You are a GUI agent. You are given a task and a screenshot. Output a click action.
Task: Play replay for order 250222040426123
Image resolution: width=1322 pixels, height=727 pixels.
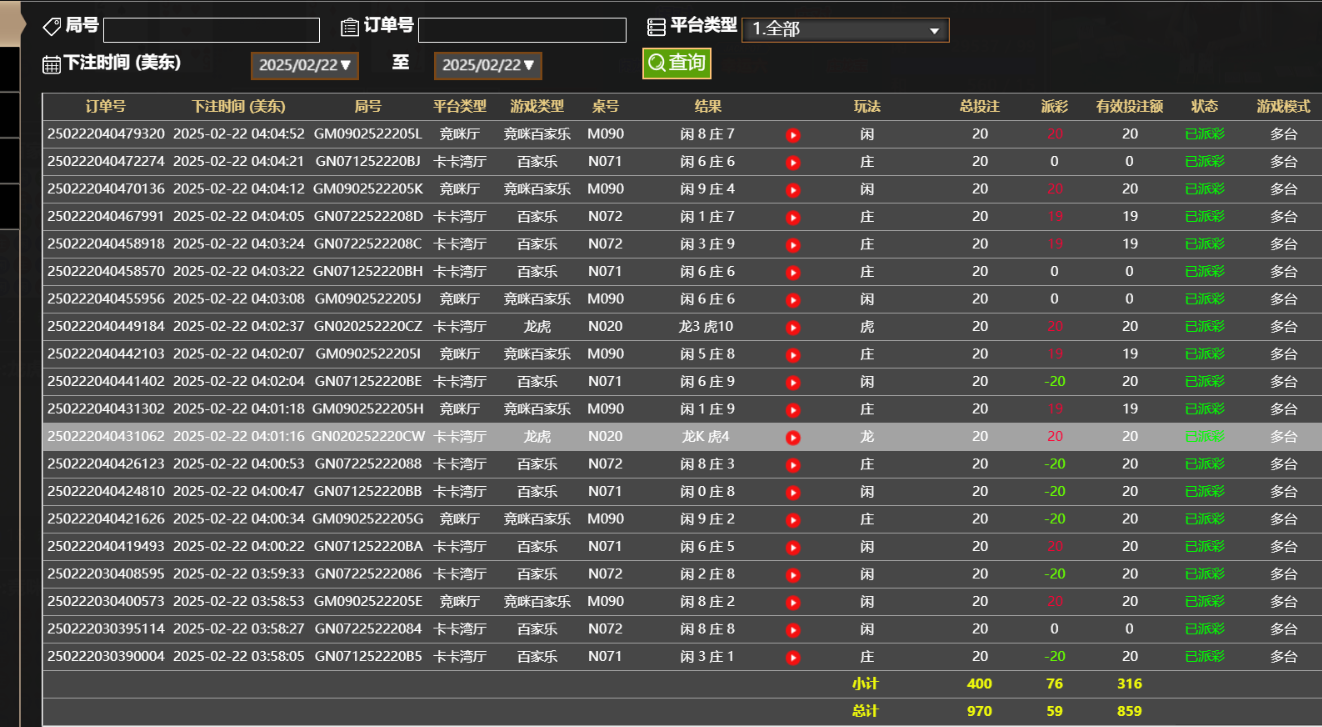tap(793, 465)
